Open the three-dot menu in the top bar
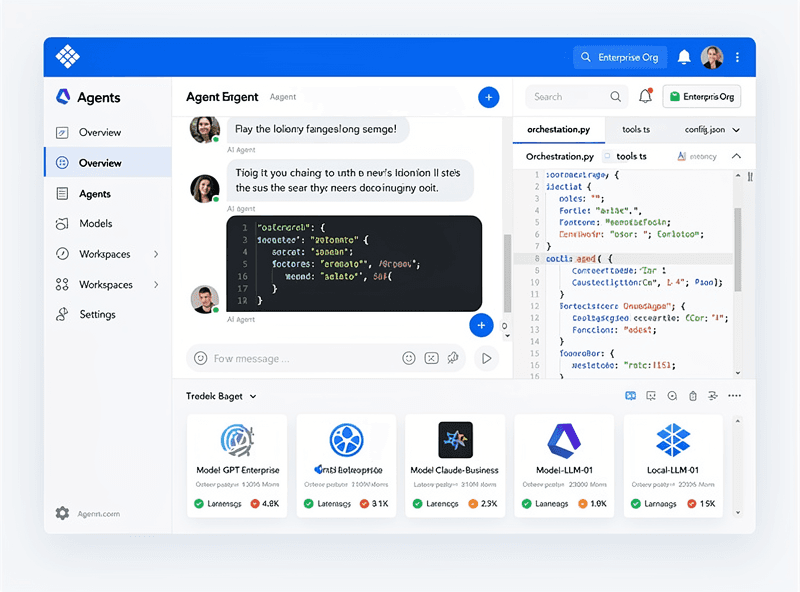800x592 pixels. 738,57
